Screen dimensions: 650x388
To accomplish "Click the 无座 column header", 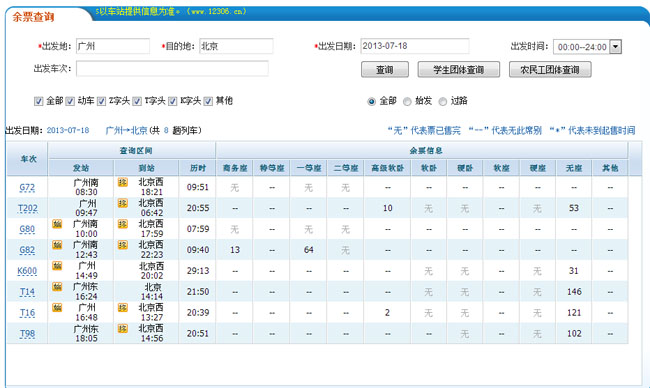I will (574, 168).
